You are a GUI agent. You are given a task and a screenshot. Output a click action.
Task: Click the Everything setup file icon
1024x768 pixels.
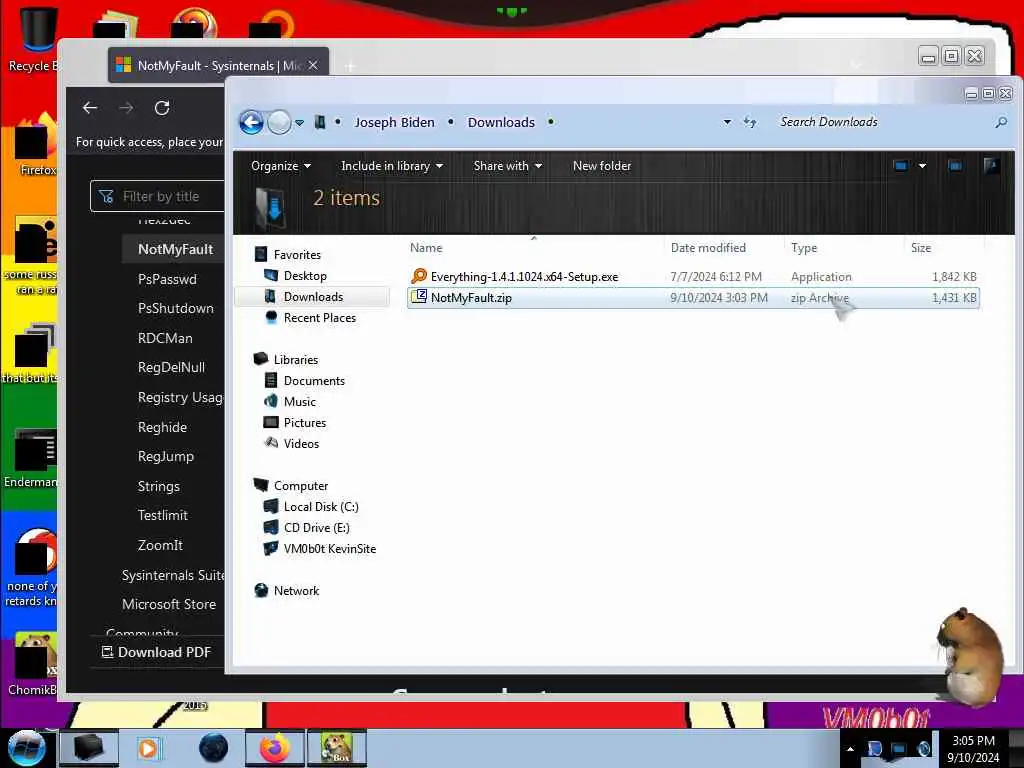tap(419, 276)
